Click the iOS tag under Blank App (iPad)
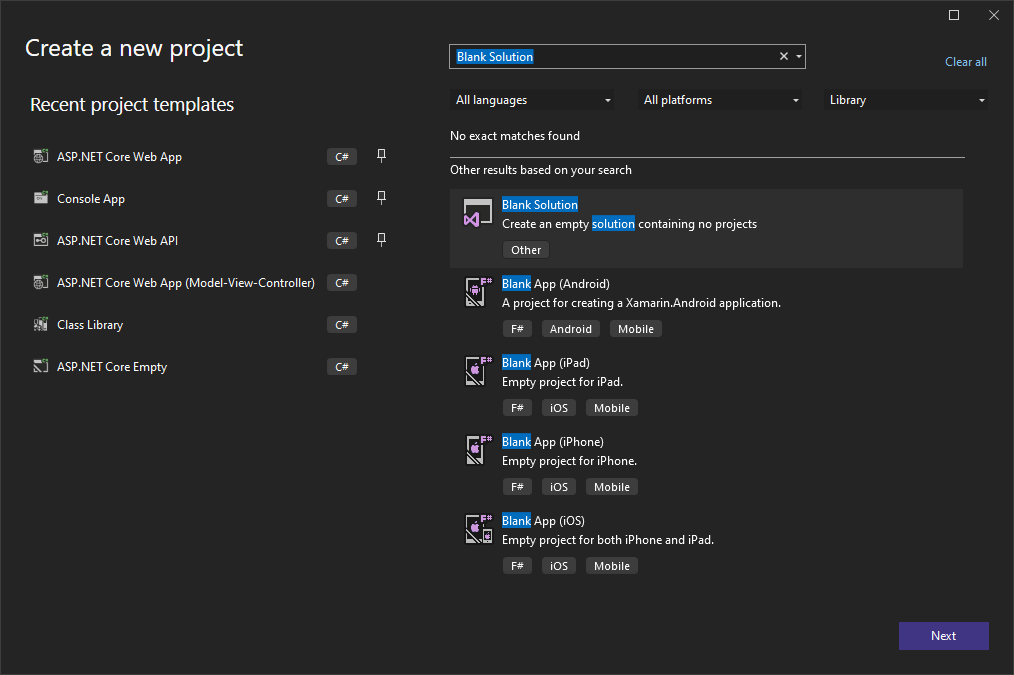This screenshot has height=675, width=1014. click(559, 407)
